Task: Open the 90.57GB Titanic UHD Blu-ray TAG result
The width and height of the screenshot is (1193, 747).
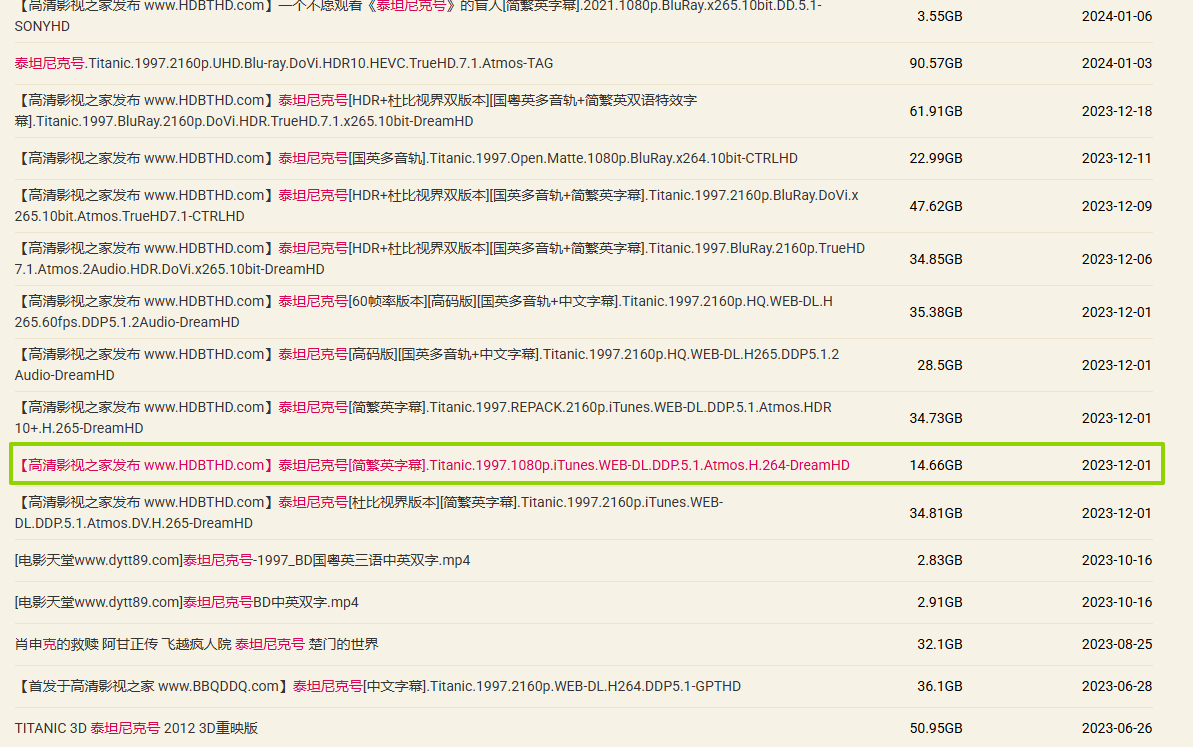Action: click(x=284, y=63)
